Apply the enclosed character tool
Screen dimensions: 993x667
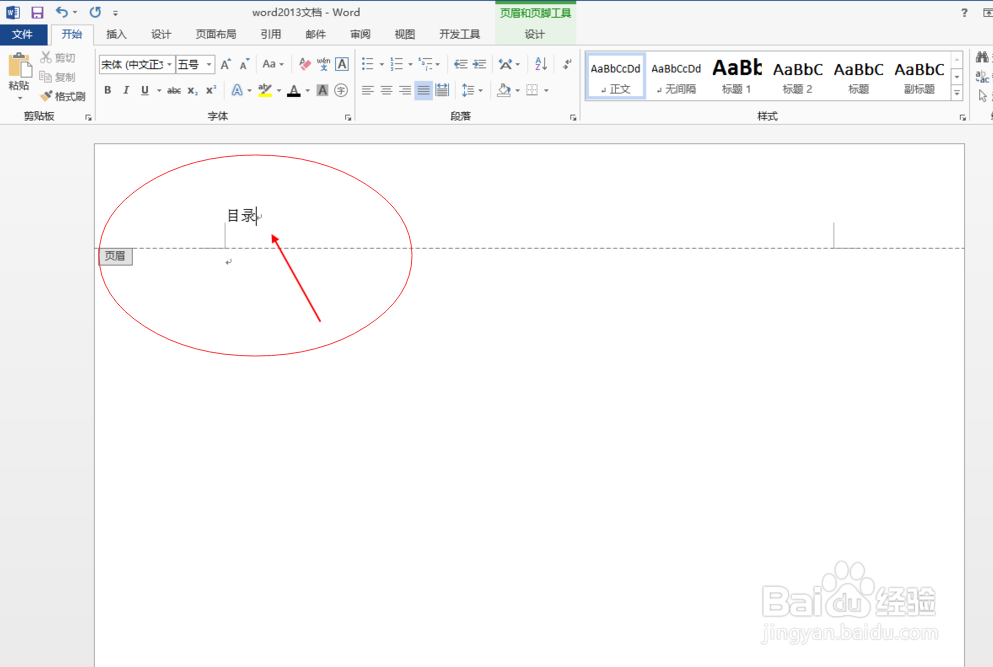tap(341, 91)
